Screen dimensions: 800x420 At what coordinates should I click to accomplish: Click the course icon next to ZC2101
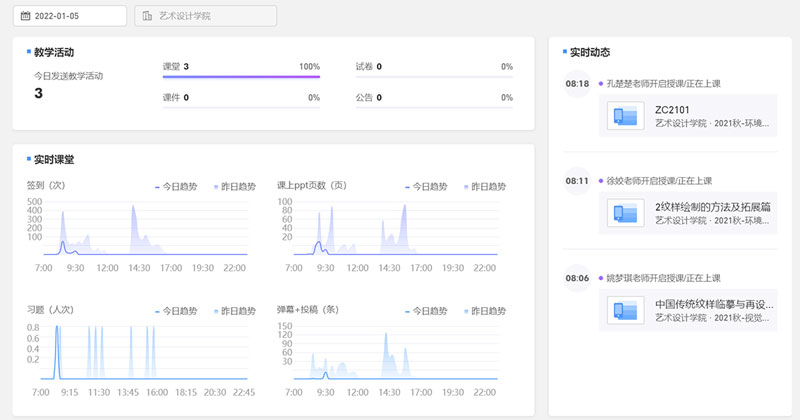coord(624,116)
